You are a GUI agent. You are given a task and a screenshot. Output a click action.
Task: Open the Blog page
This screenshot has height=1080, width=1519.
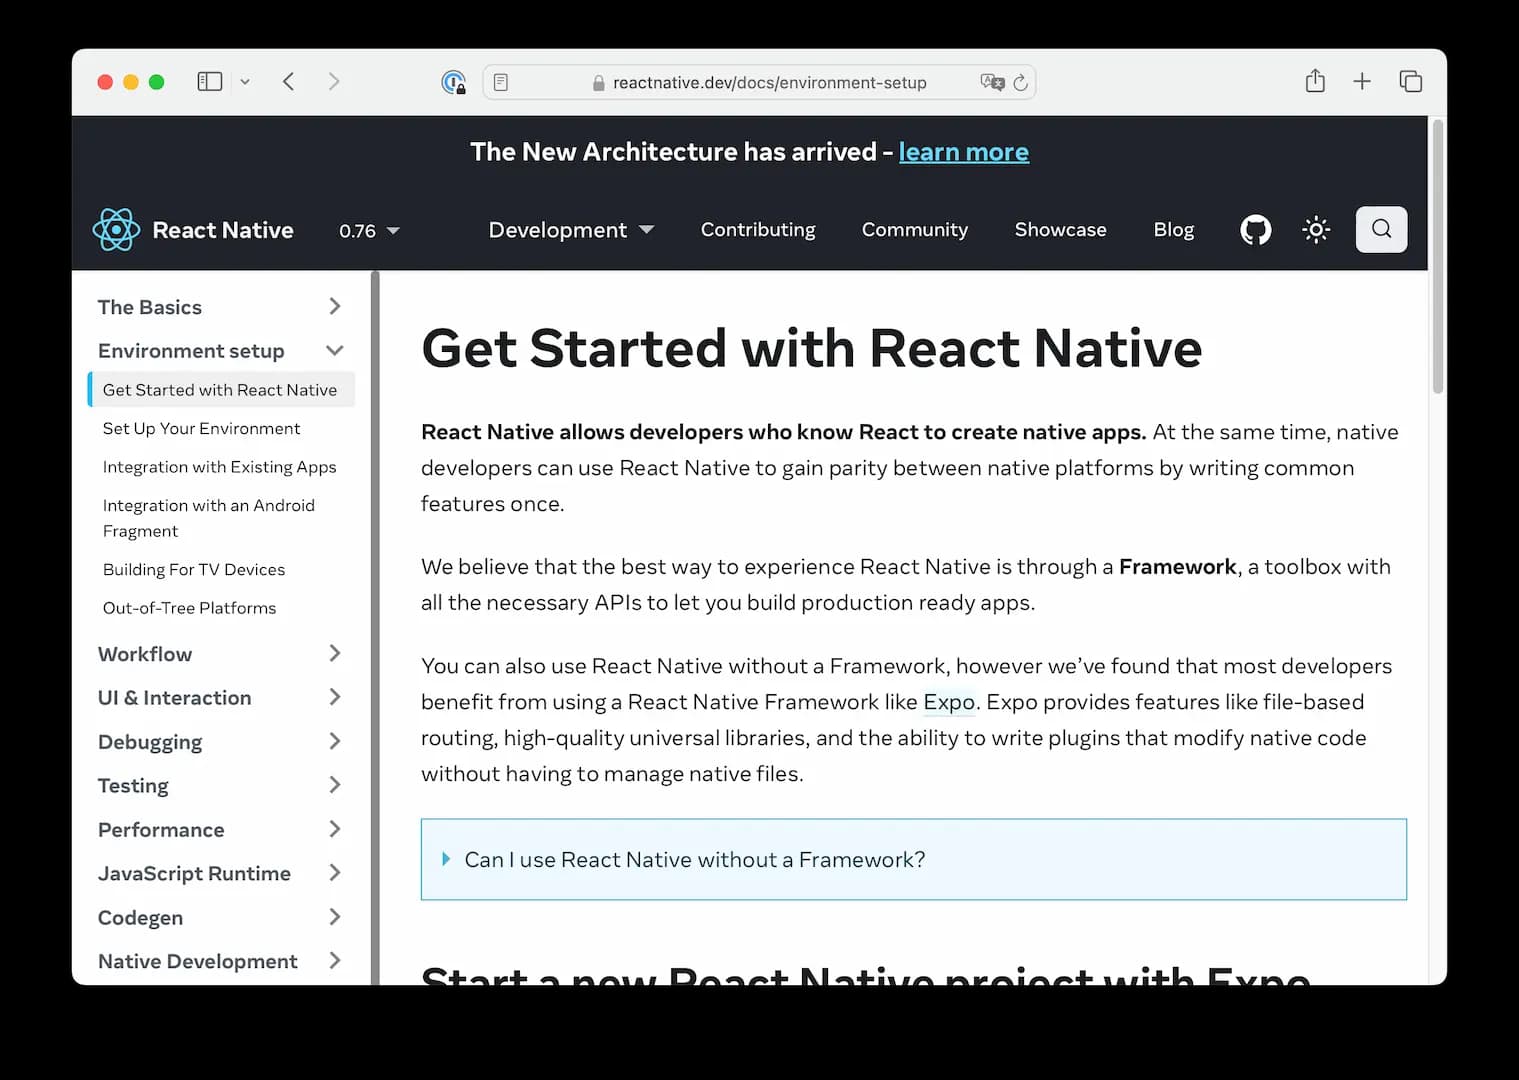click(1173, 230)
